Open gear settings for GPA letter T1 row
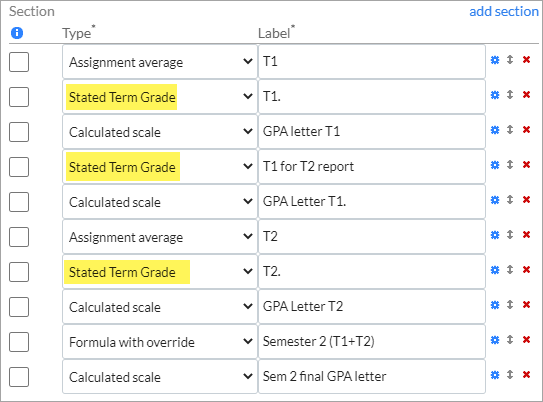543x402 pixels. point(495,130)
